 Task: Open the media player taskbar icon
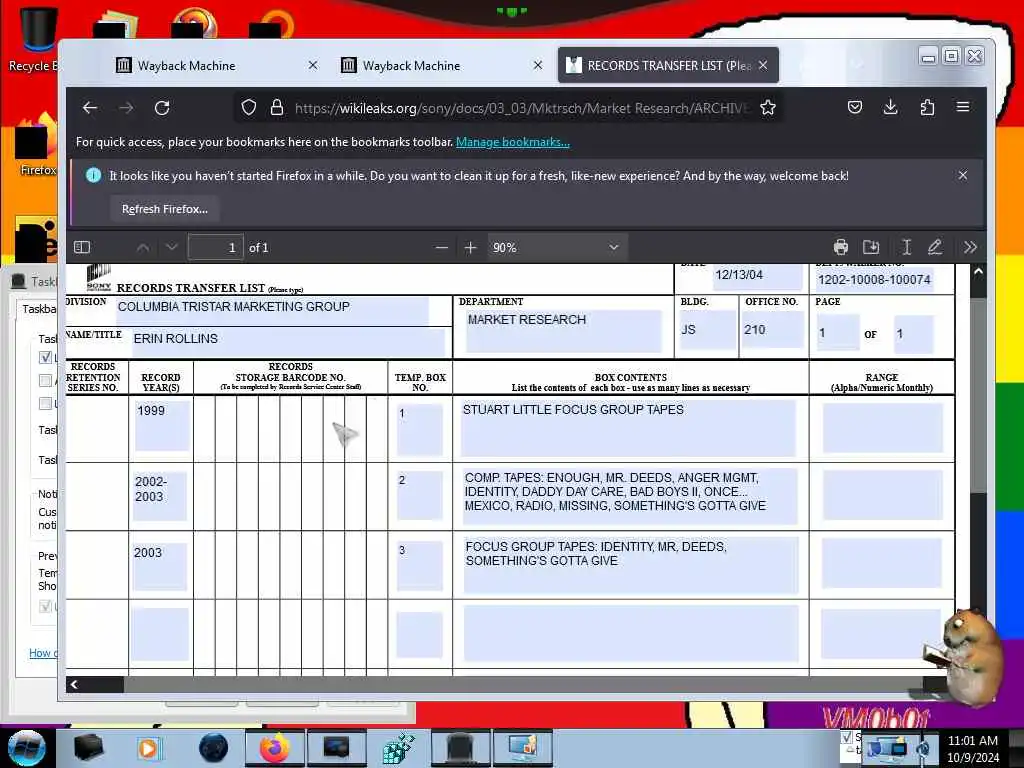coord(148,748)
